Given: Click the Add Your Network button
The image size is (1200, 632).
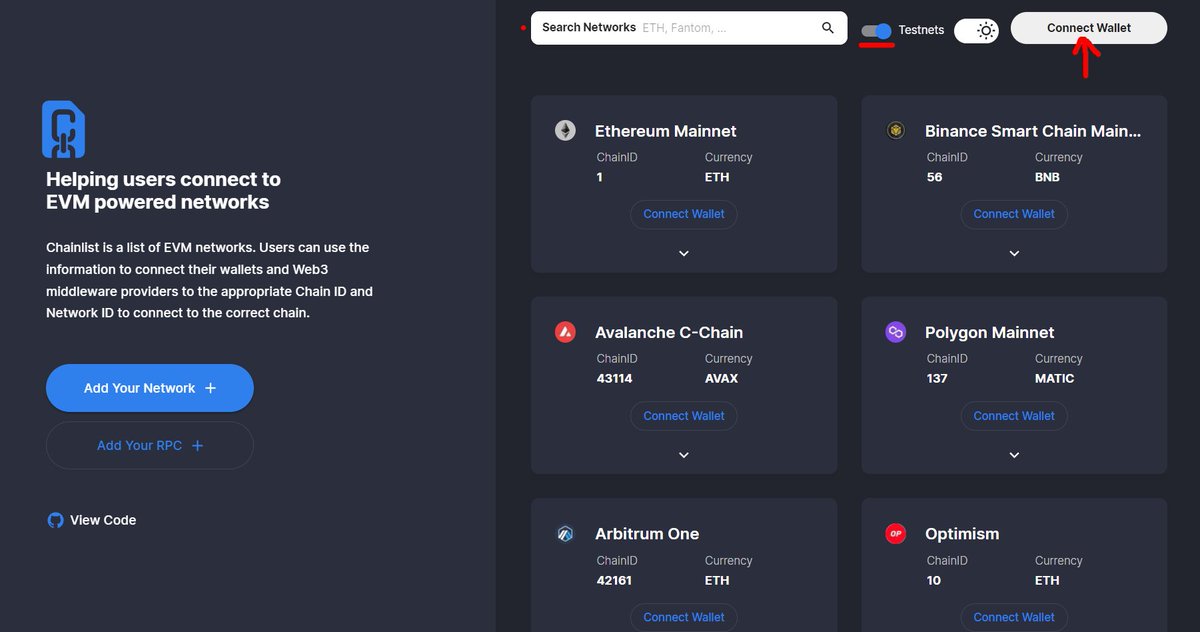Looking at the screenshot, I should tap(150, 388).
